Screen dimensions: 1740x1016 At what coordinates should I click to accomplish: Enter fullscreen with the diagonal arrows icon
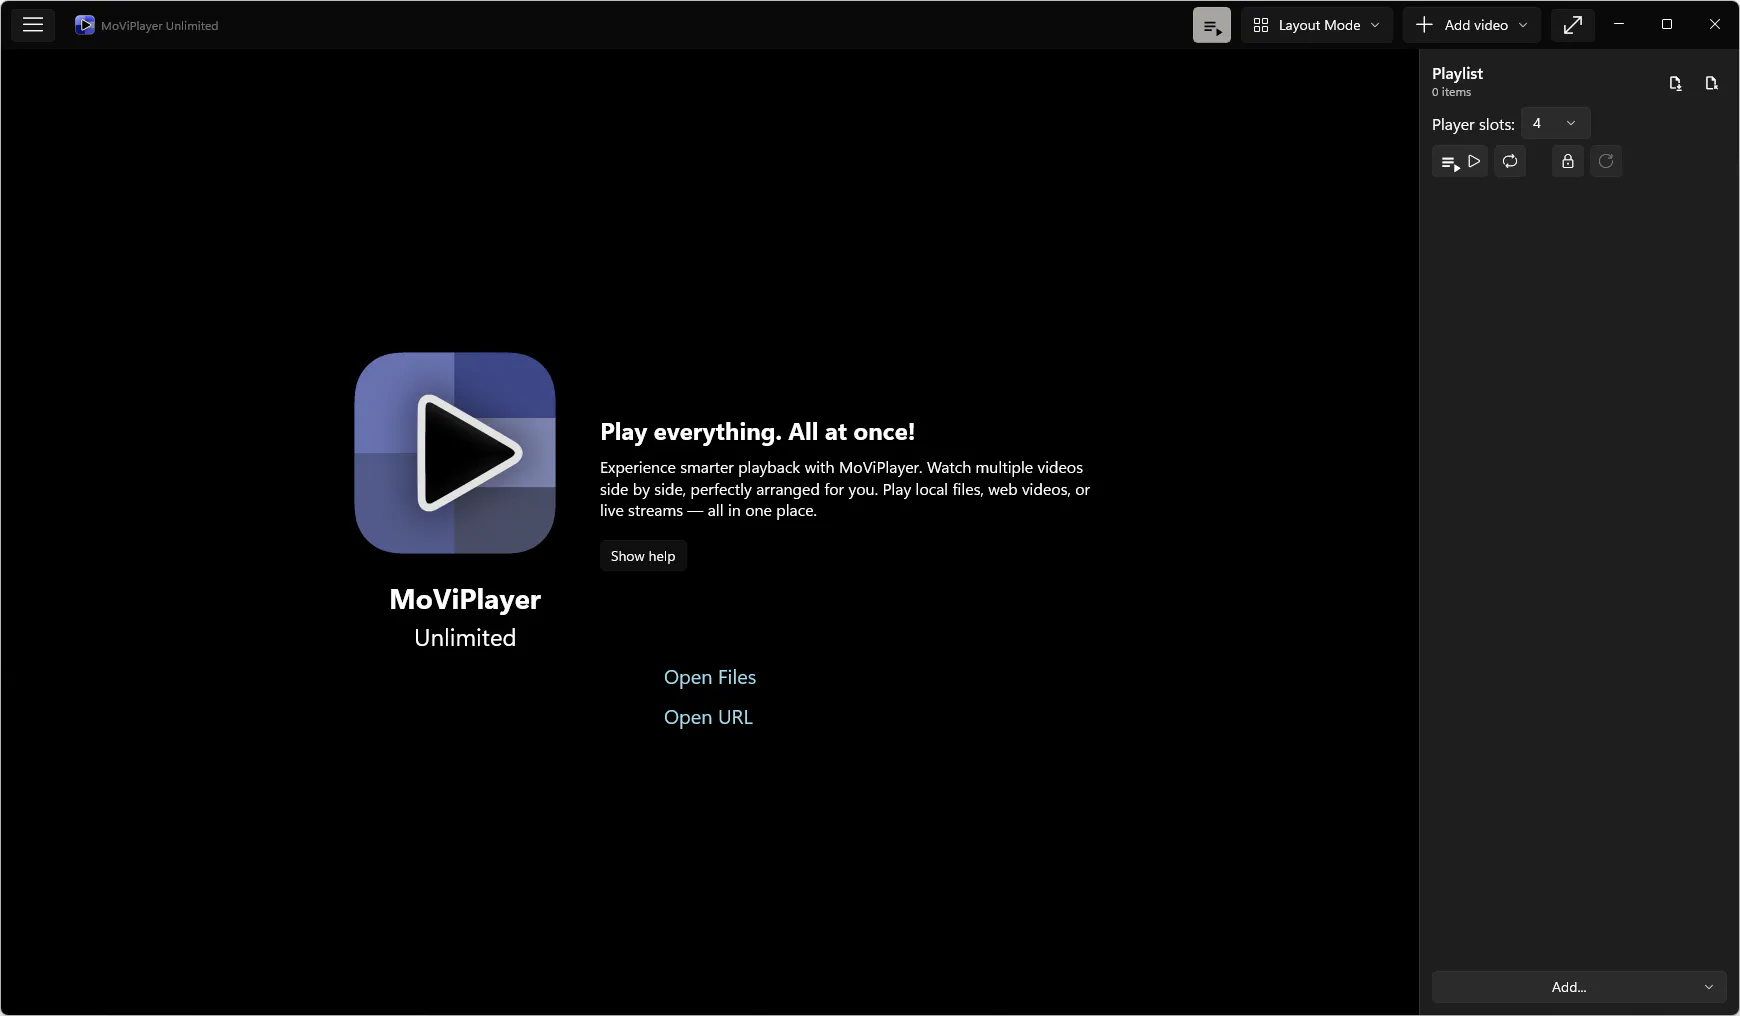1573,25
